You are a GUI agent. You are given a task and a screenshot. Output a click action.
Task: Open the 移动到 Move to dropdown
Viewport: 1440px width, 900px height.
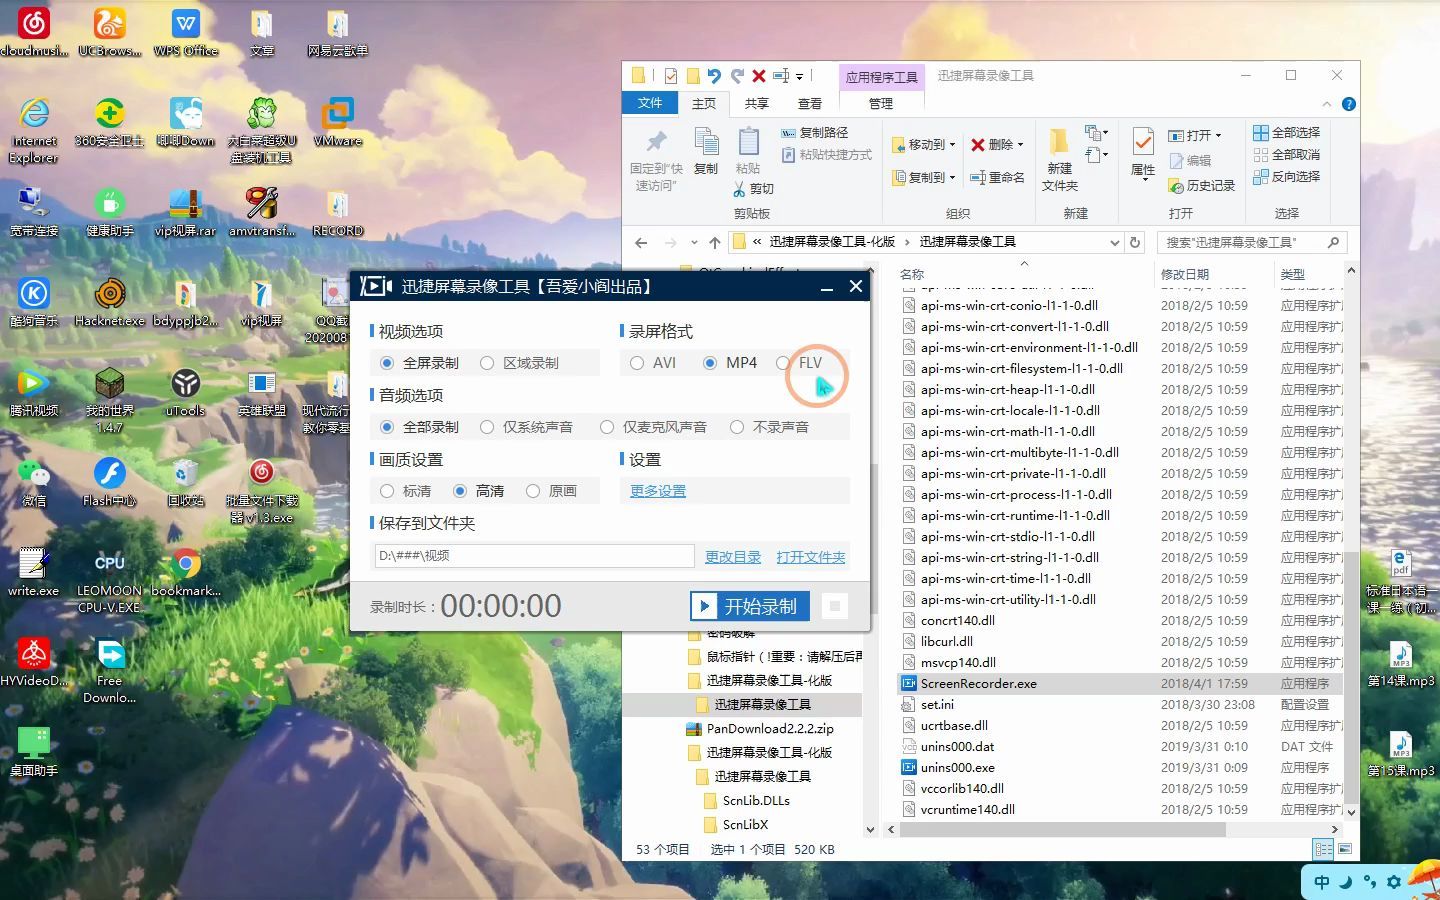(x=925, y=144)
